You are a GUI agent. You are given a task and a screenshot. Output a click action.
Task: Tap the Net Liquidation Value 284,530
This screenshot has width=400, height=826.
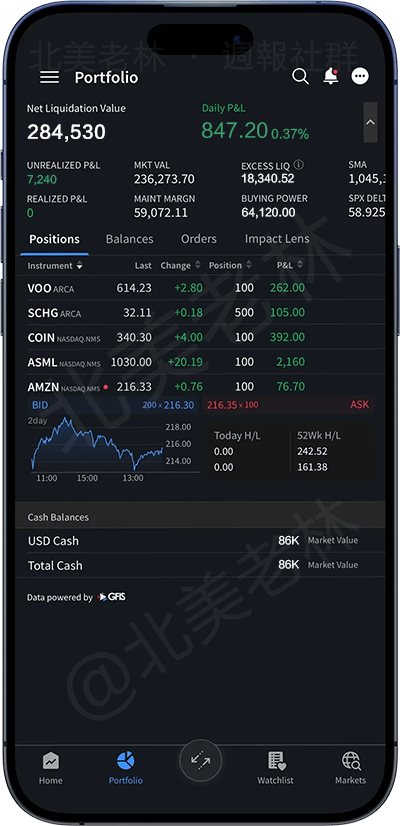click(x=66, y=132)
